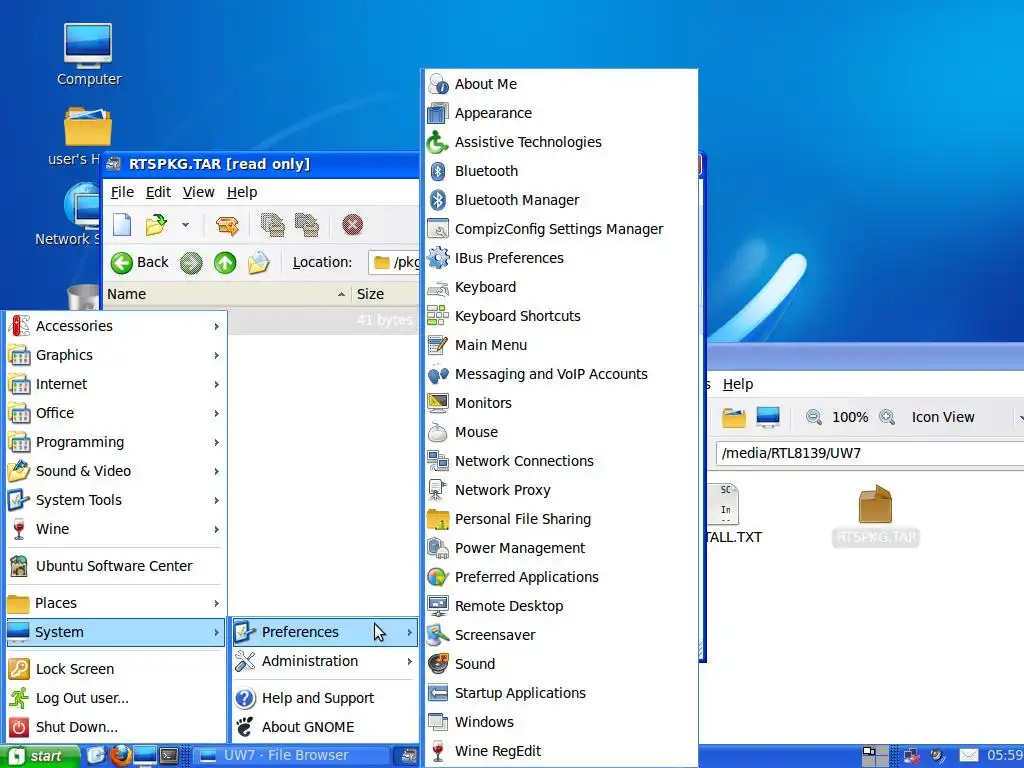This screenshot has height=768, width=1024.
Task: Expand the Graphics submenu
Action: 116,355
